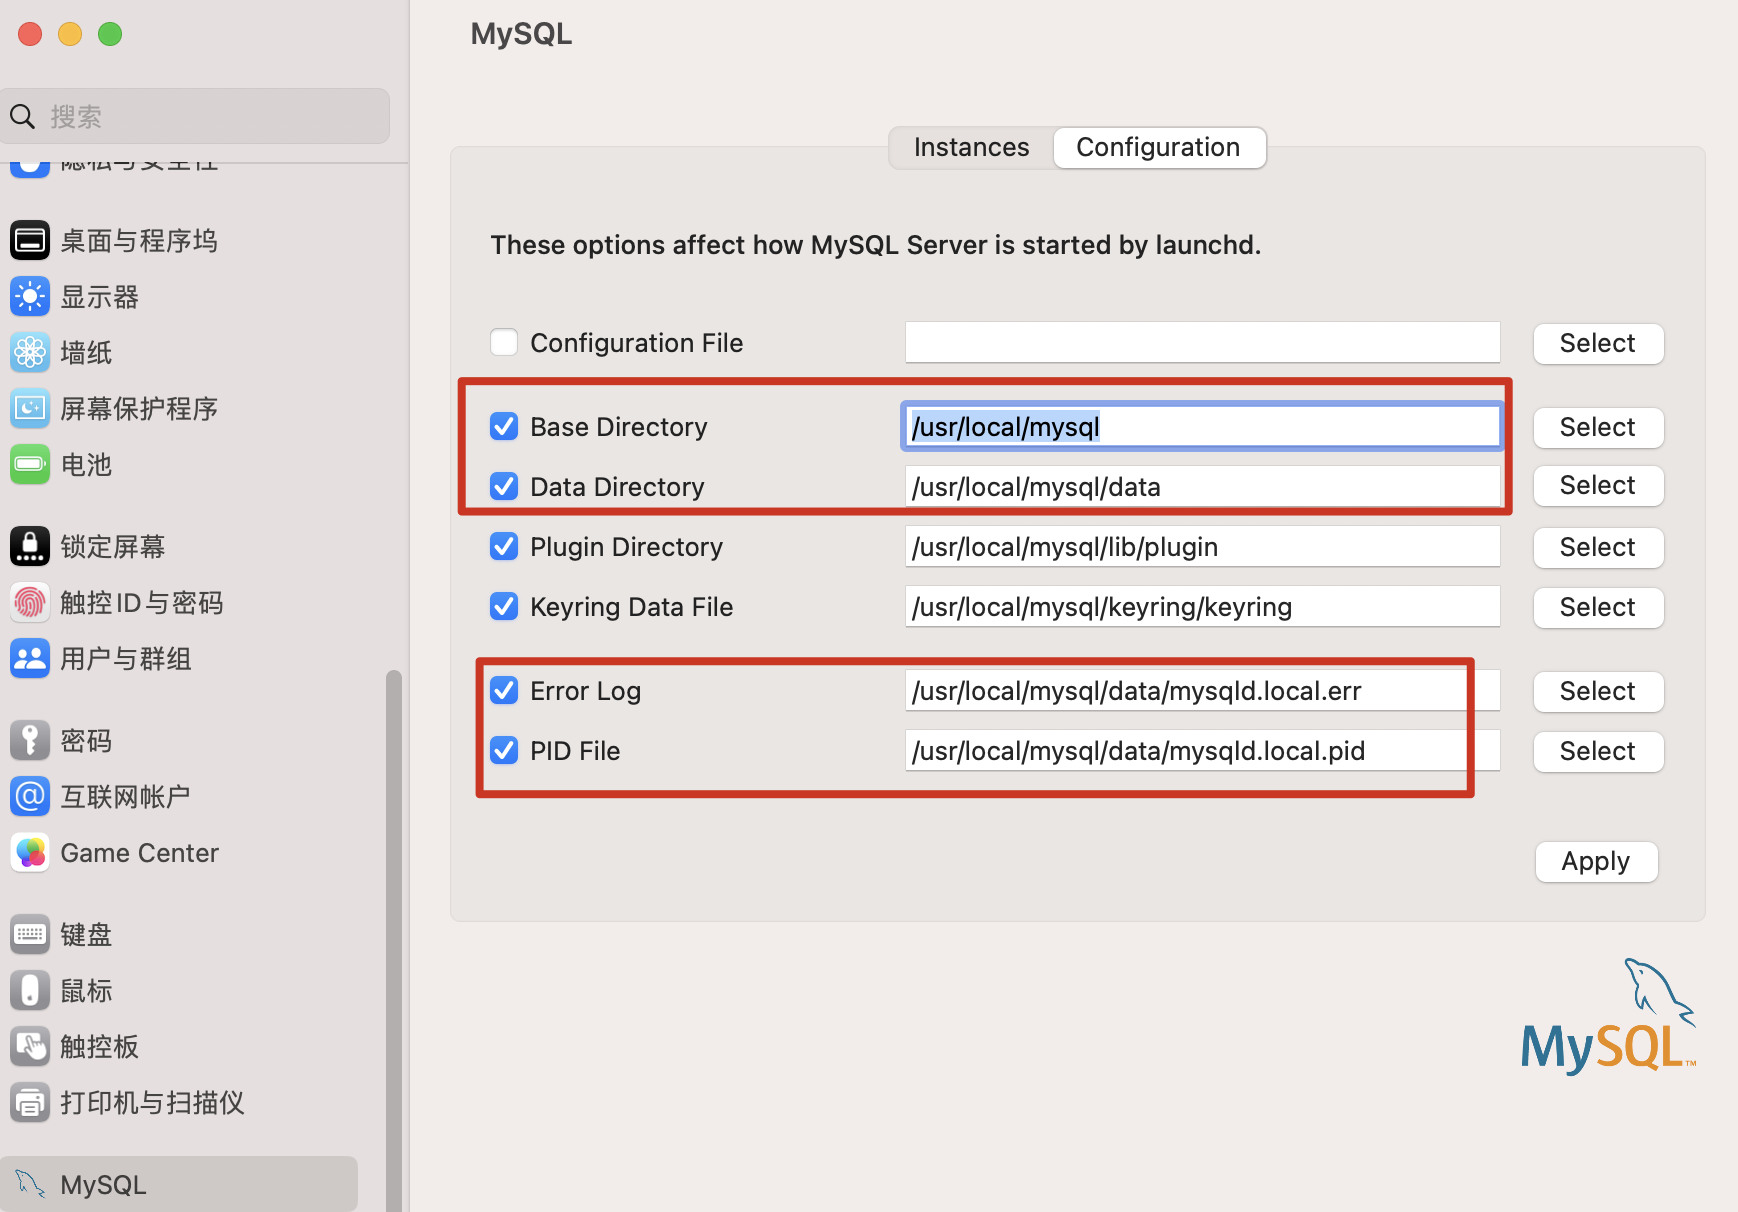Select 锁定屏幕 label in sidebar
The image size is (1738, 1212).
point(112,547)
